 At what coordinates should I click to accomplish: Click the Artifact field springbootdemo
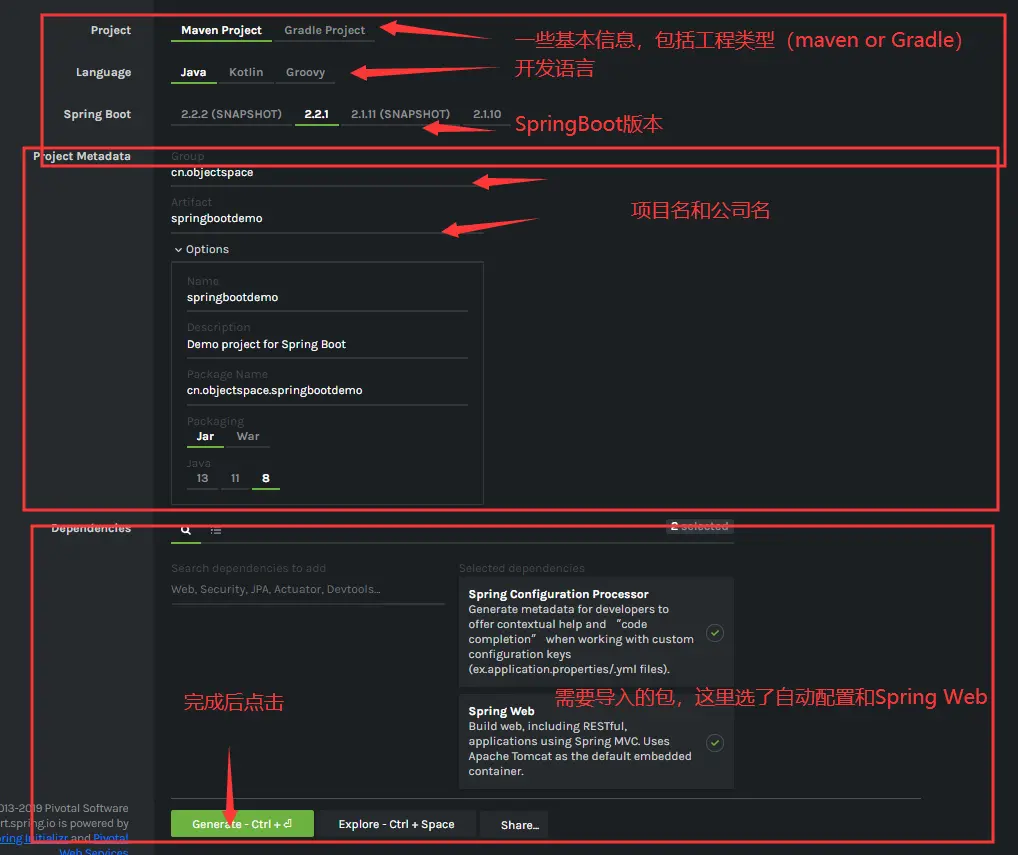click(x=327, y=219)
